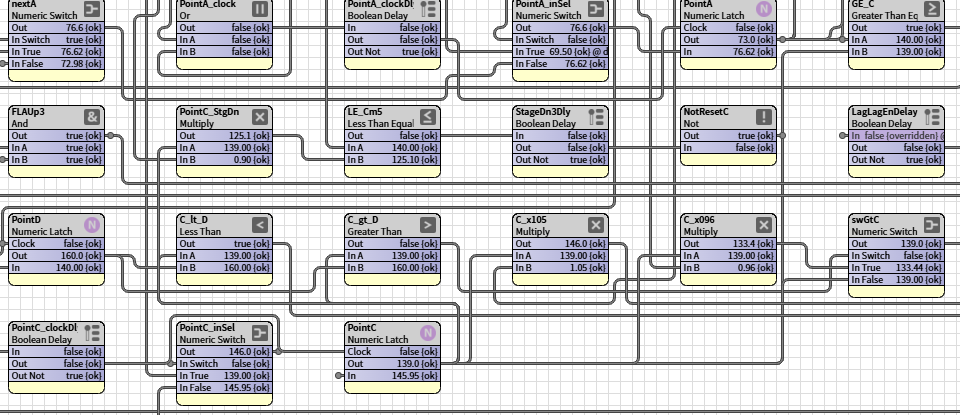The width and height of the screenshot is (960, 415).
Task: Click PointA Out 73.0 row
Action: 729,40
